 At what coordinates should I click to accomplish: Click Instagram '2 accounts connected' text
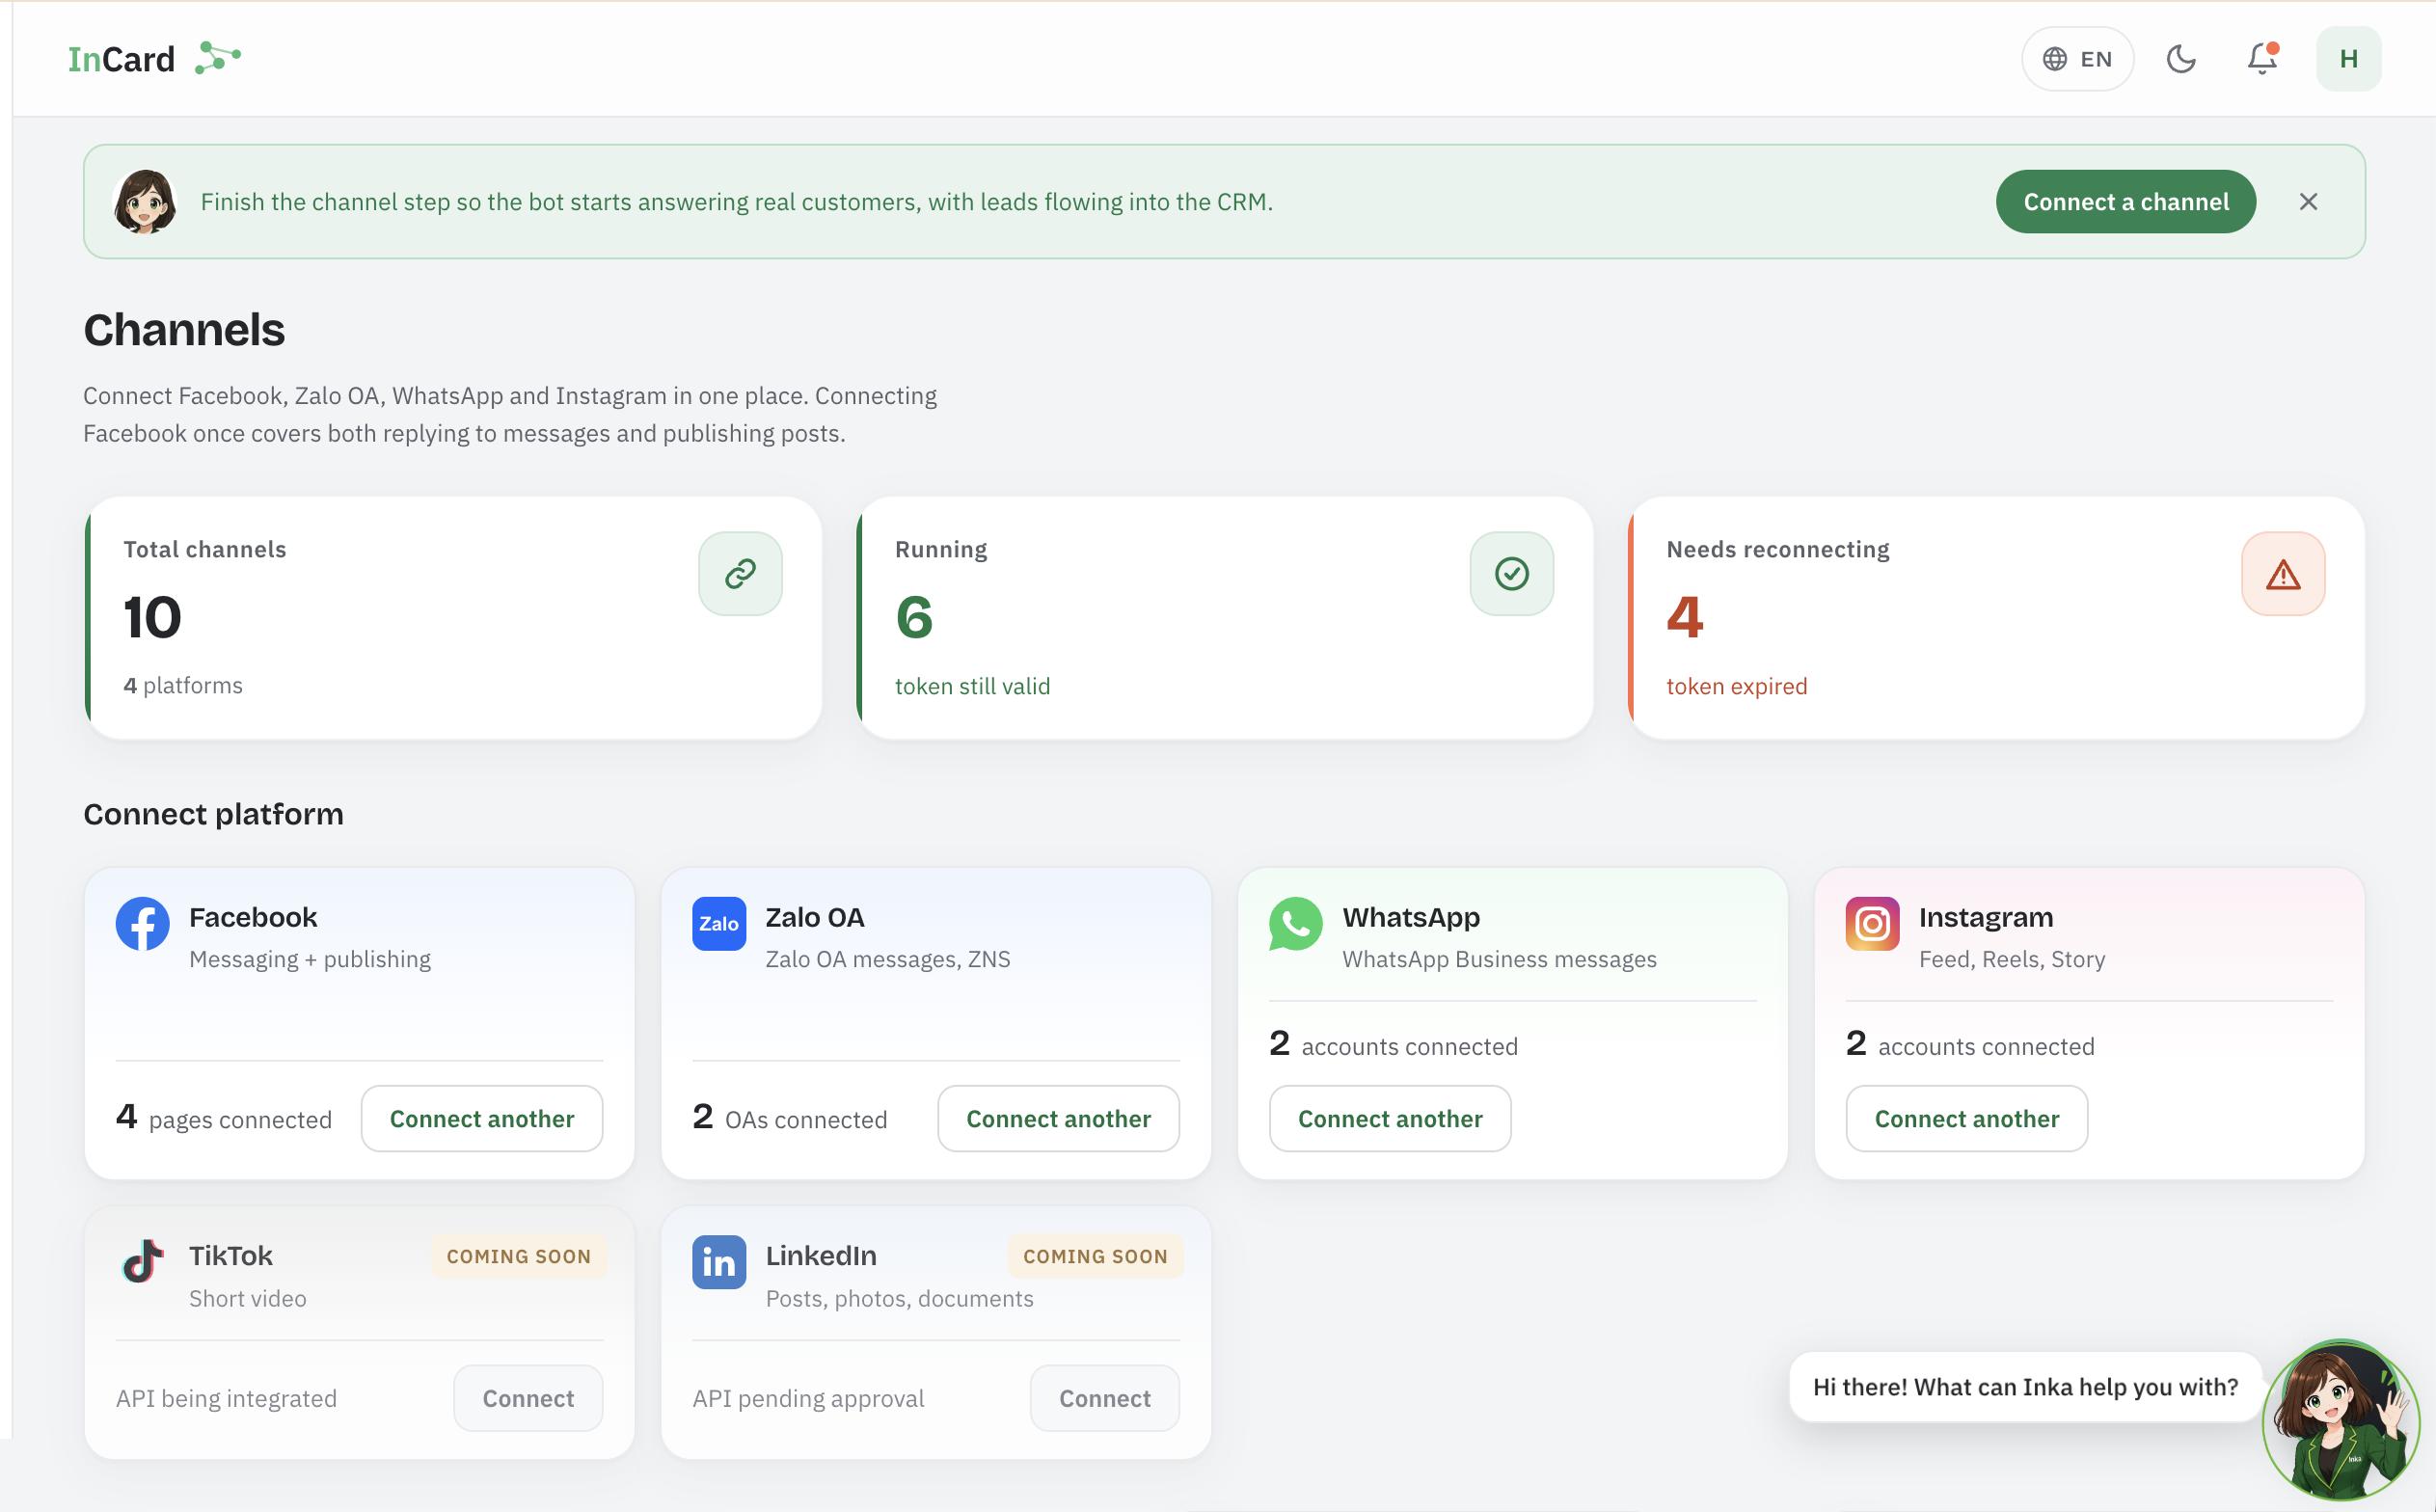(x=1970, y=1045)
